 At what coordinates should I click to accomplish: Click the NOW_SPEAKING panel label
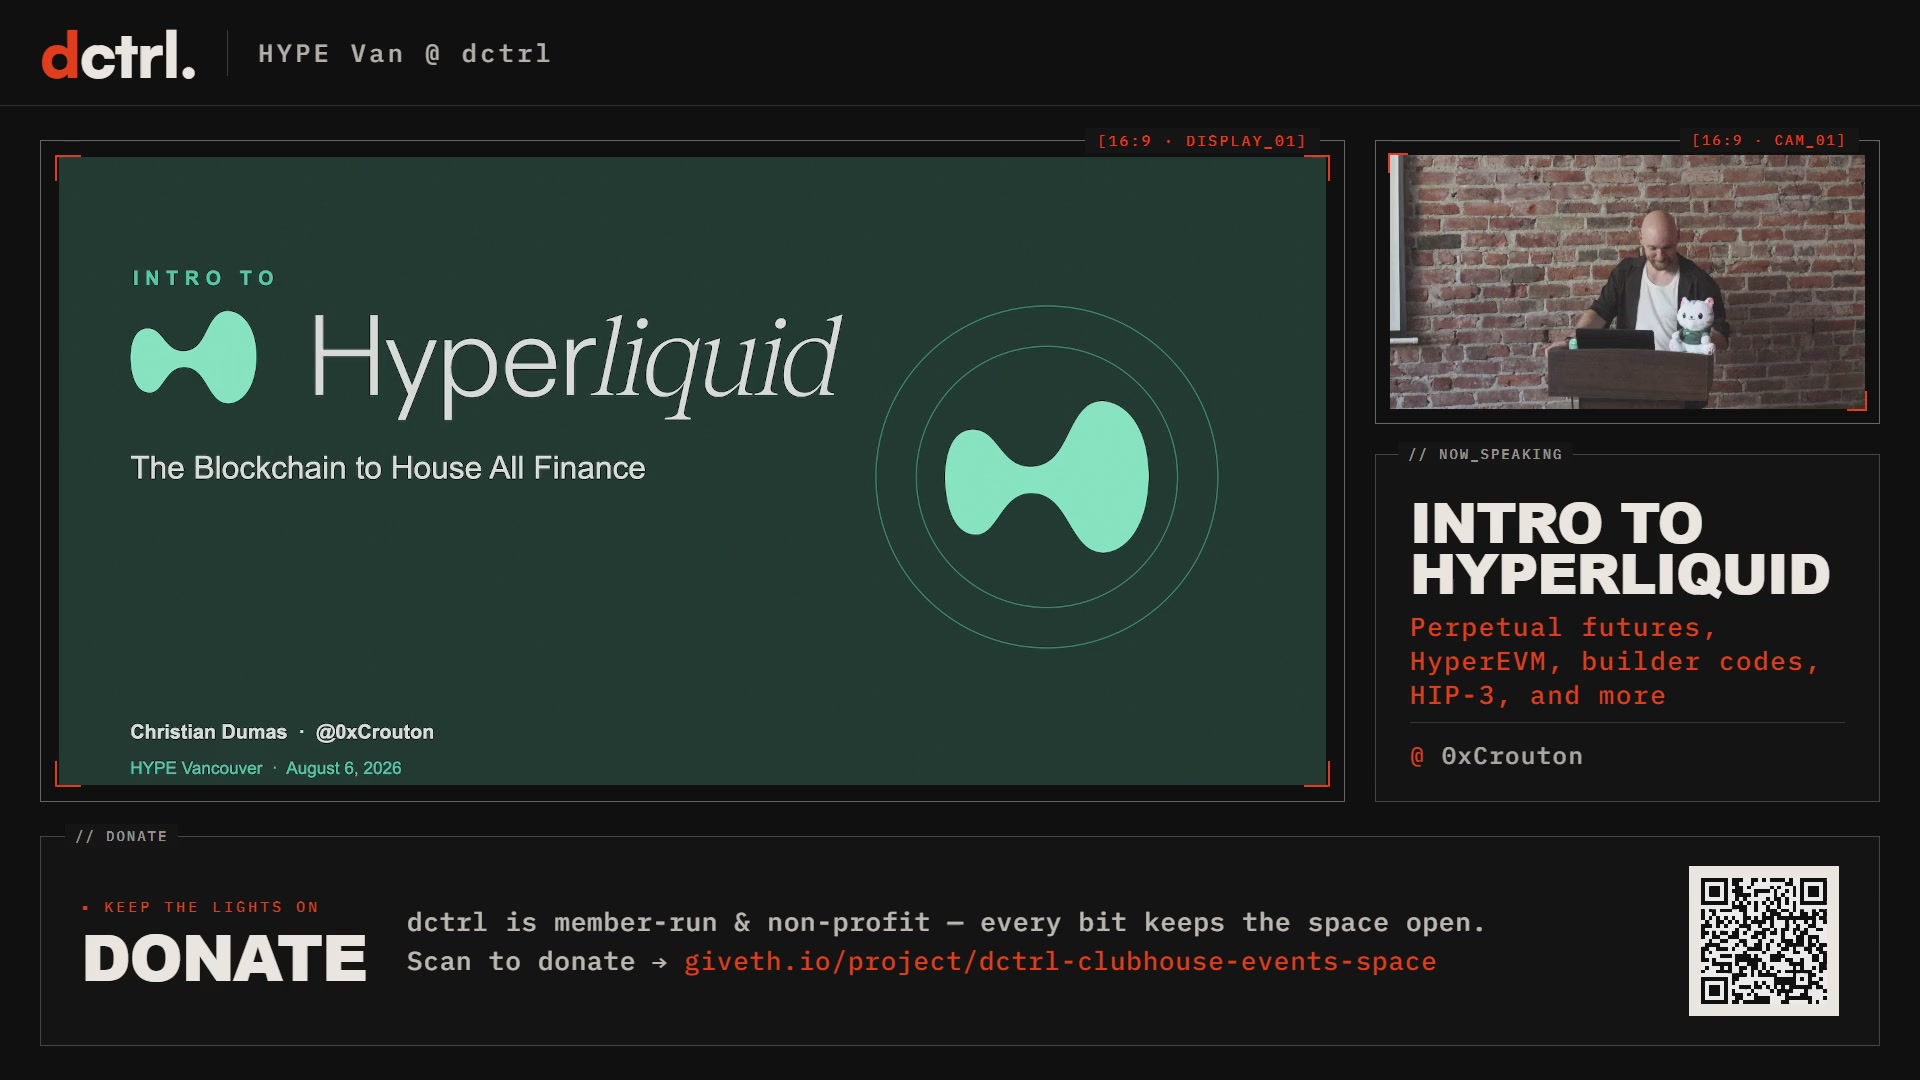click(1485, 454)
